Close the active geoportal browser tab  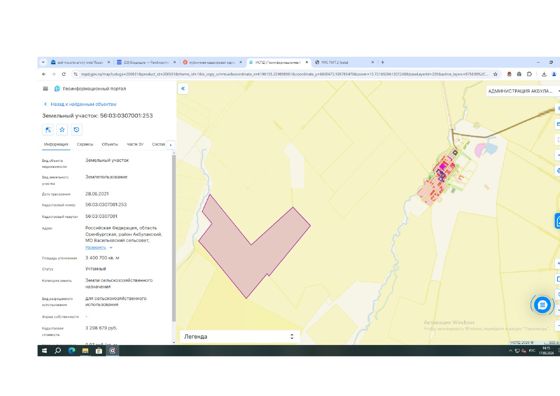pos(306,62)
